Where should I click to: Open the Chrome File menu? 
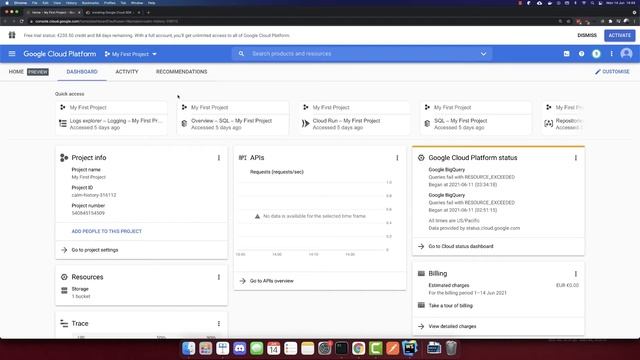[x=35, y=3]
